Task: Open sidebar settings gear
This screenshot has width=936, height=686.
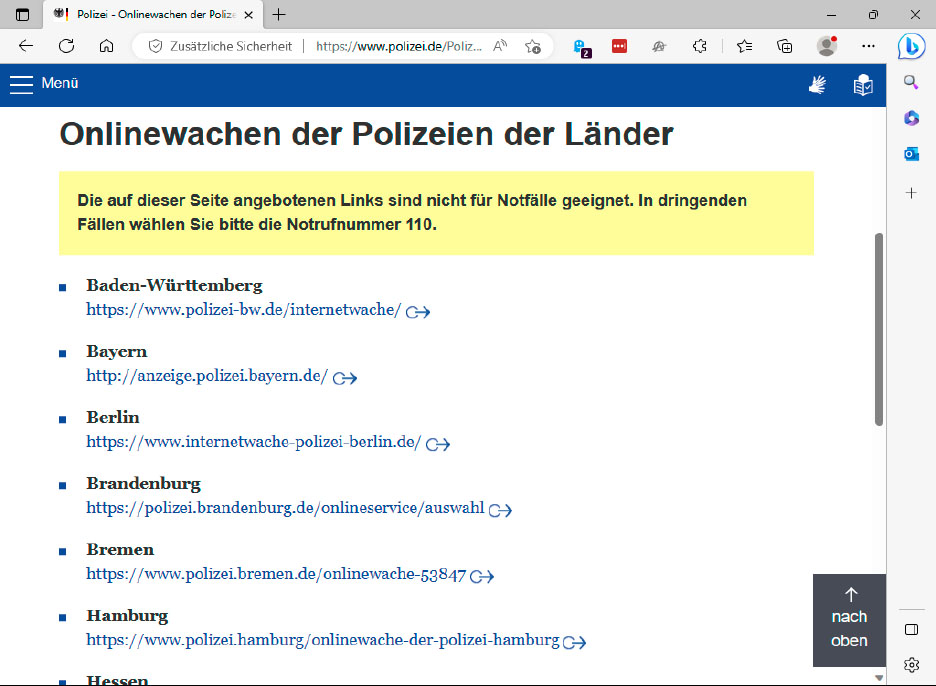Action: [912, 665]
